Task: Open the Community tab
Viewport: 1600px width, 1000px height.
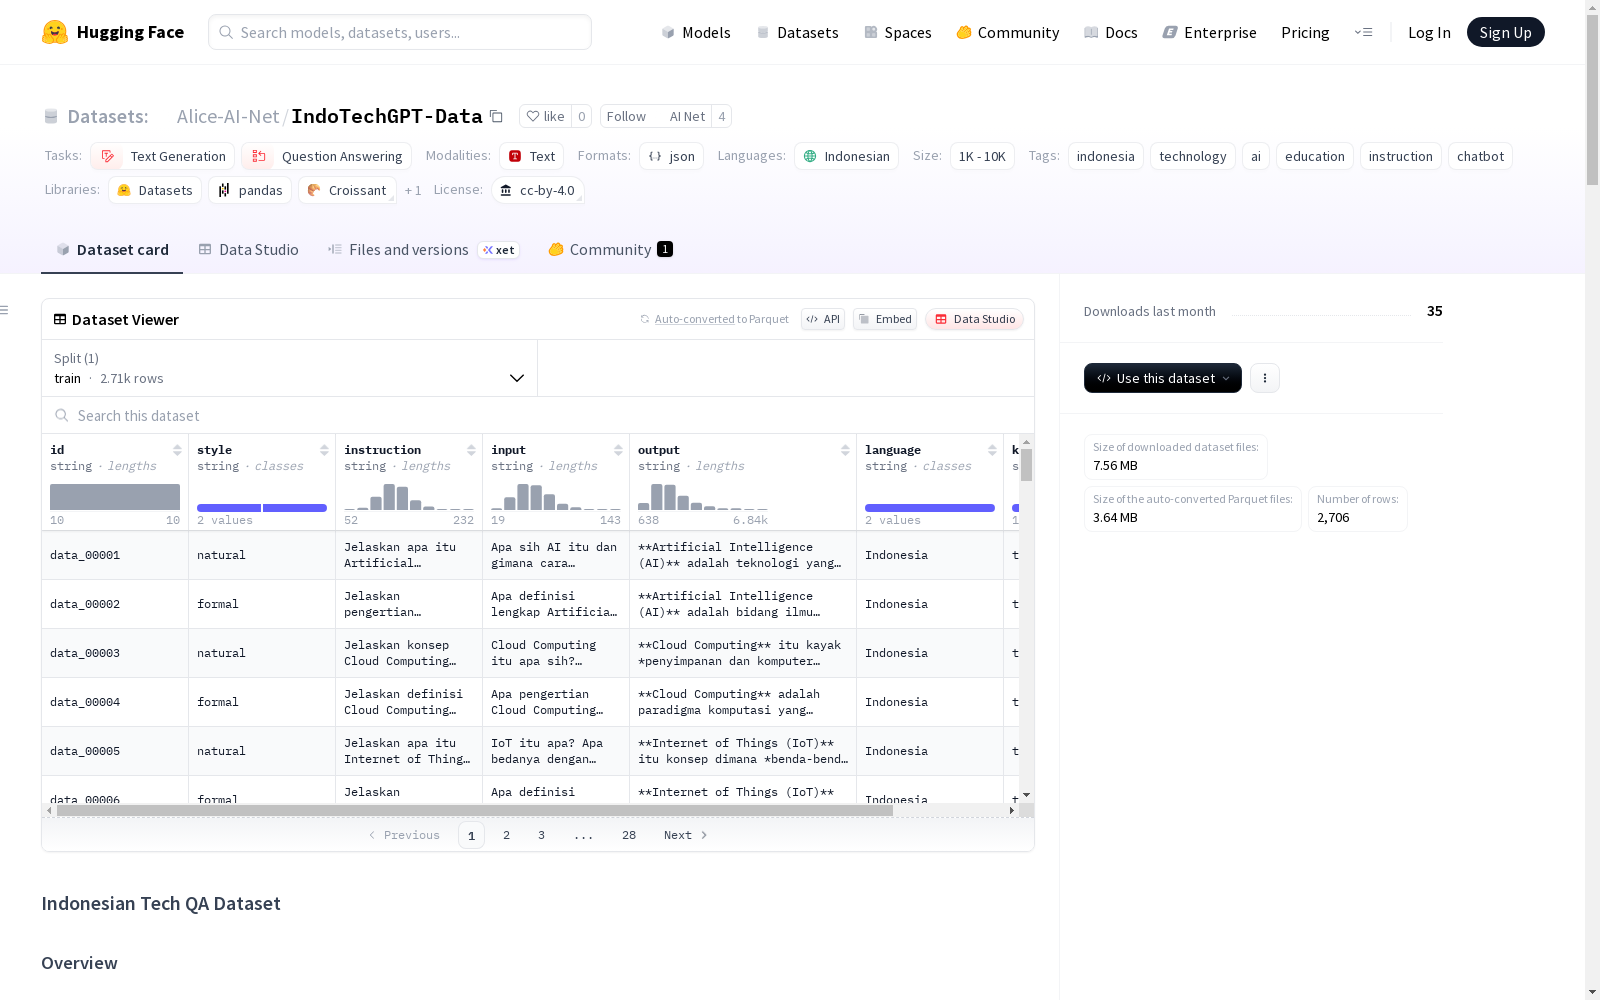Action: click(x=610, y=250)
